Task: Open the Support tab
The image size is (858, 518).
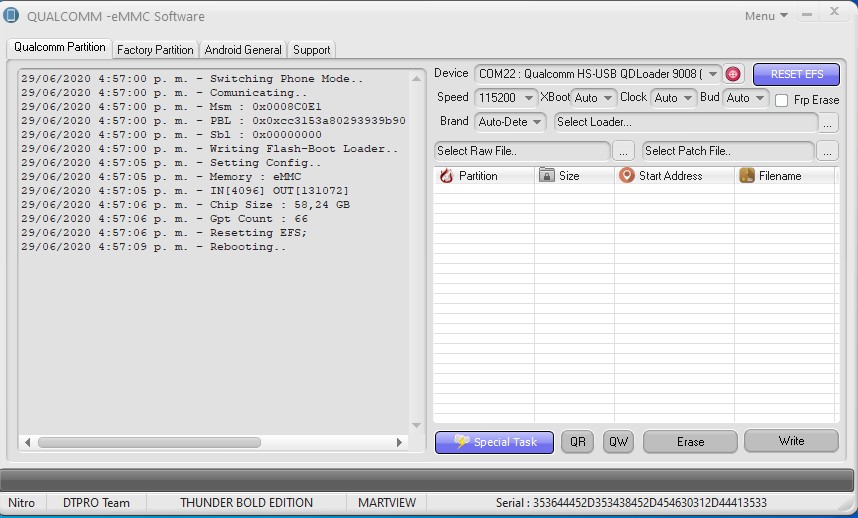Action: [311, 50]
